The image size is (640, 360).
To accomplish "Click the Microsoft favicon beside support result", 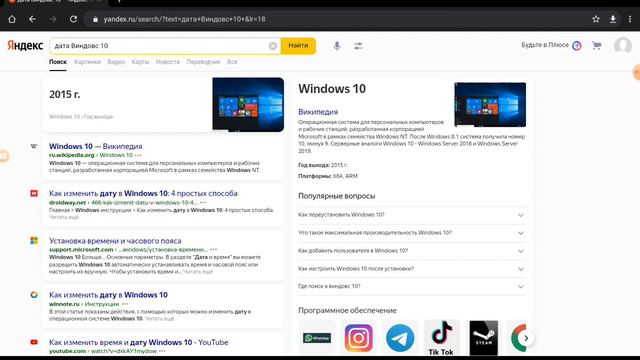I will pos(34,241).
